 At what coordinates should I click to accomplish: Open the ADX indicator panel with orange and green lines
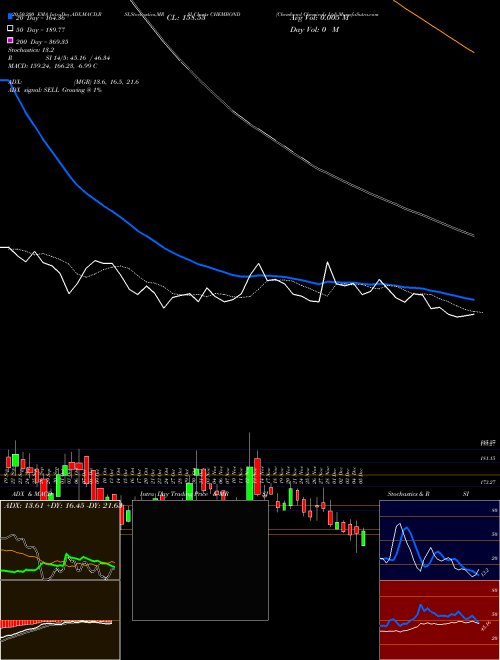coord(60,540)
